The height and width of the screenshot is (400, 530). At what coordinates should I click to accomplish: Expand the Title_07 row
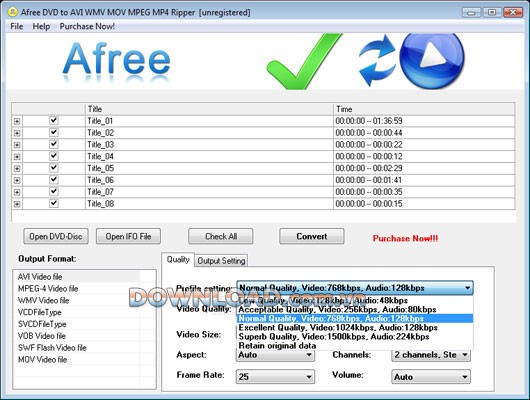point(17,192)
